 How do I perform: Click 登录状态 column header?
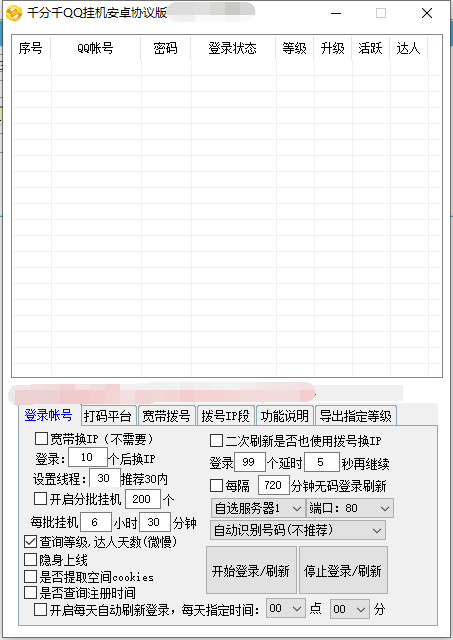click(x=233, y=48)
